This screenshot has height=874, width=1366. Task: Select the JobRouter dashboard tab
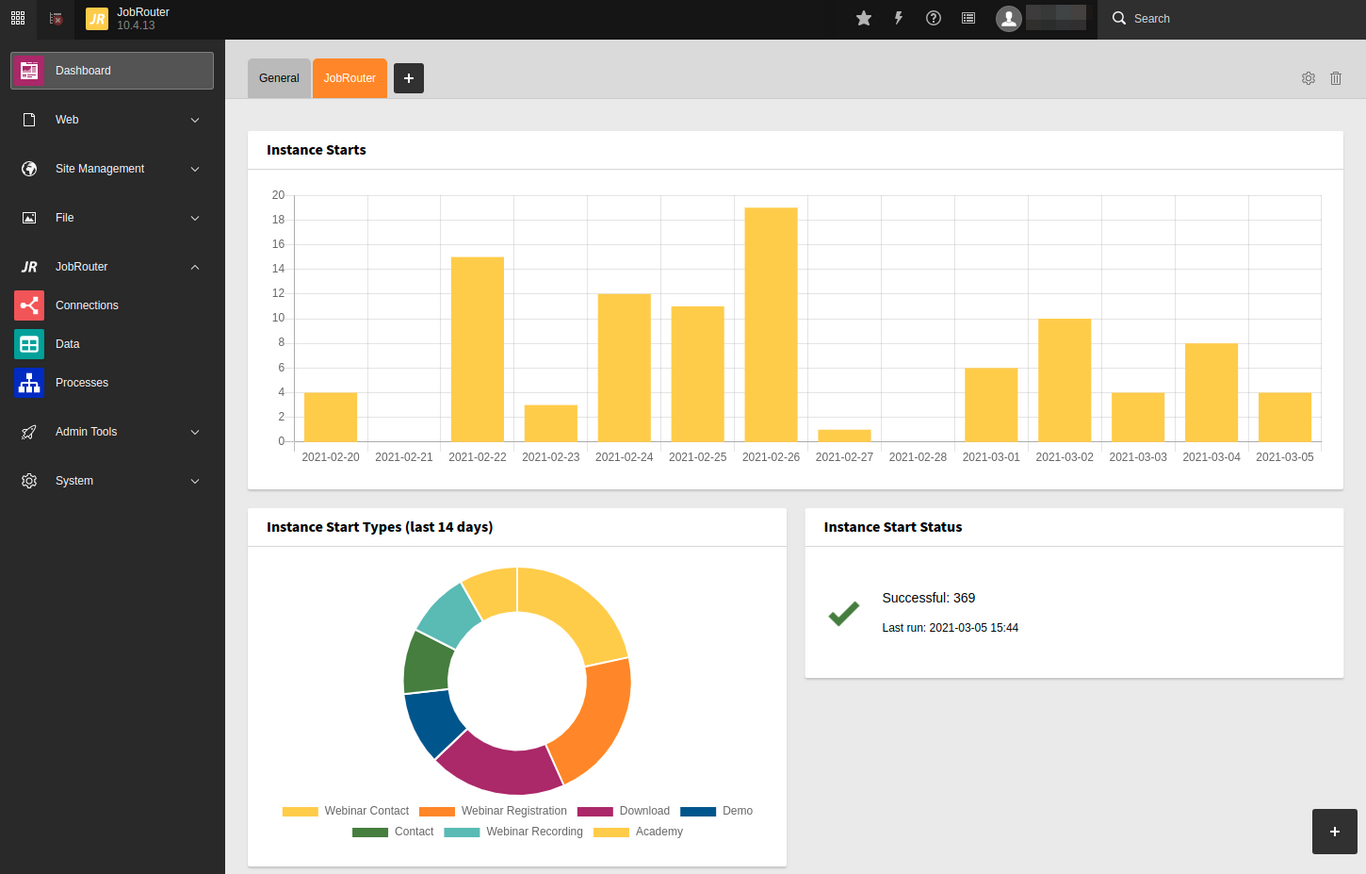click(x=349, y=78)
